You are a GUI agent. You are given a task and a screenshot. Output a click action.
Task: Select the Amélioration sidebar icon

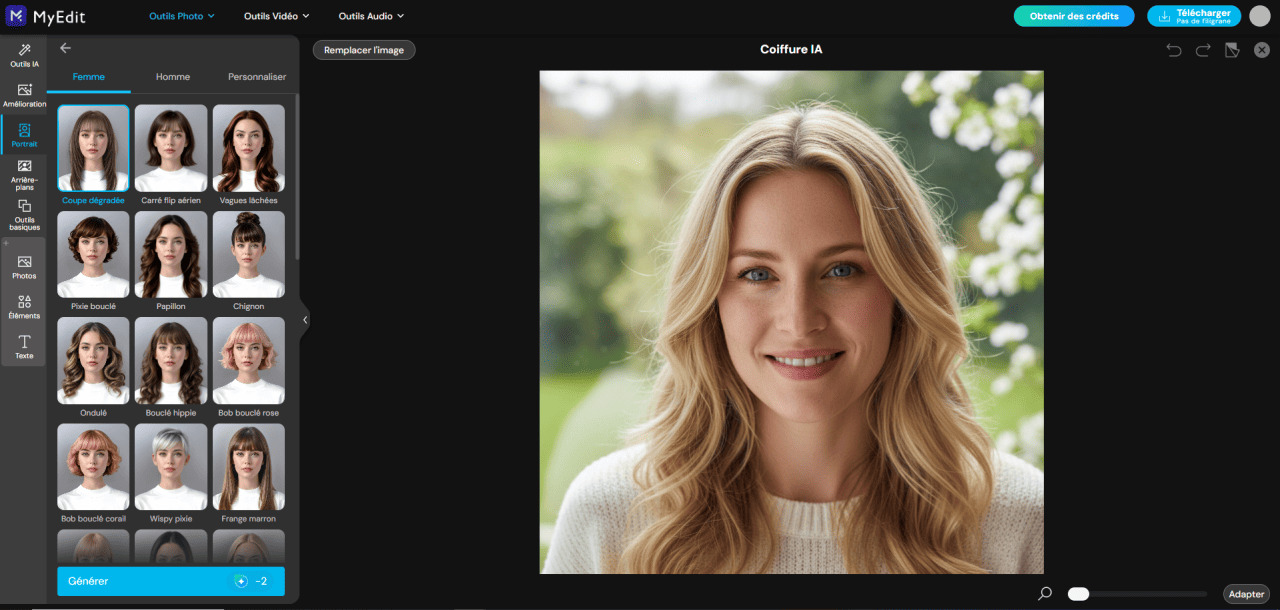point(23,94)
